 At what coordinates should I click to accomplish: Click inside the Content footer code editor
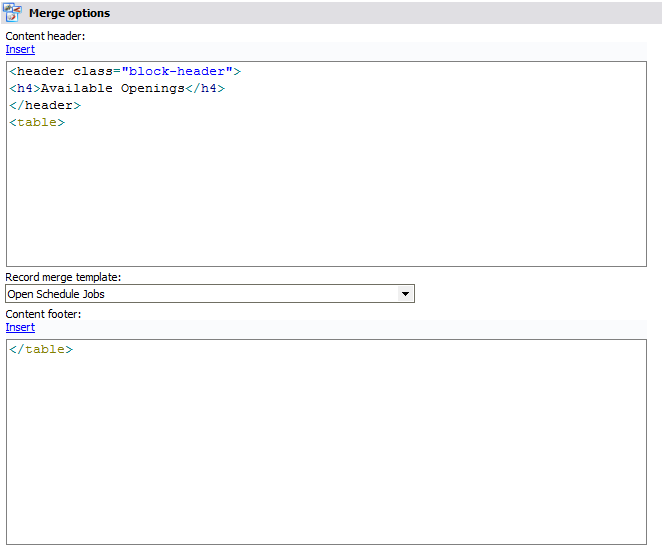(x=326, y=442)
